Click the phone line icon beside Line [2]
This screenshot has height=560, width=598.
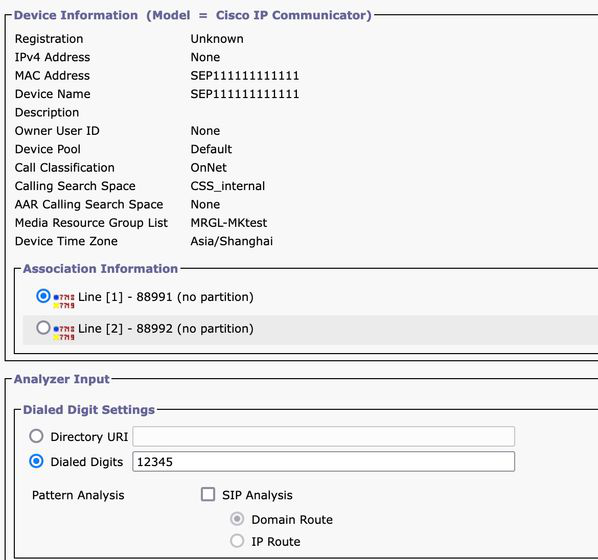(x=64, y=333)
